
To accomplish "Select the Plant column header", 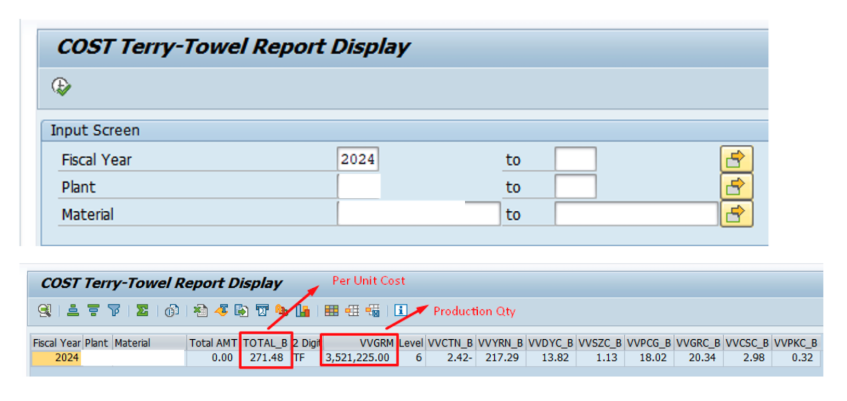I will (x=97, y=343).
